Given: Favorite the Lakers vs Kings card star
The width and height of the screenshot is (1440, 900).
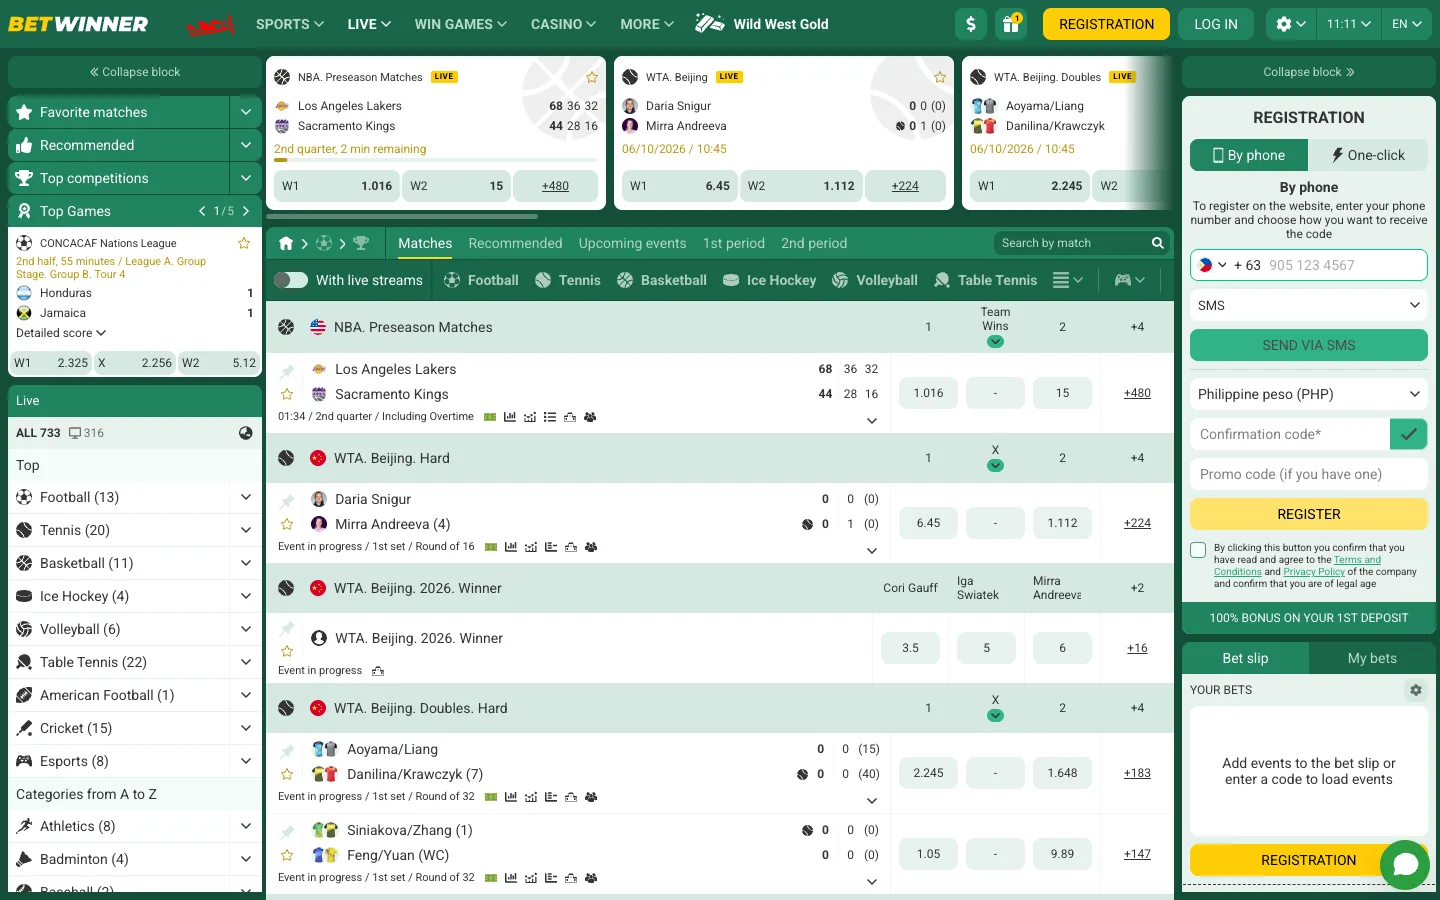Looking at the screenshot, I should click(x=592, y=77).
